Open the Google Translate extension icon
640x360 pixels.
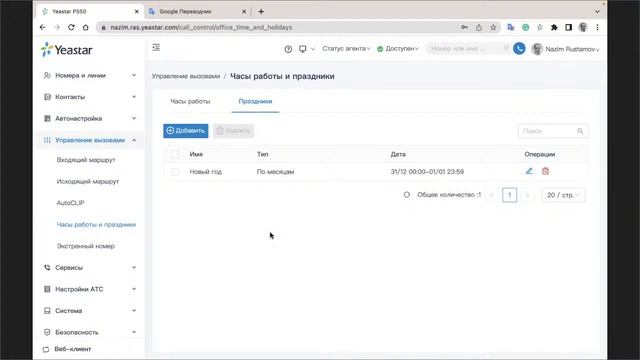click(511, 27)
